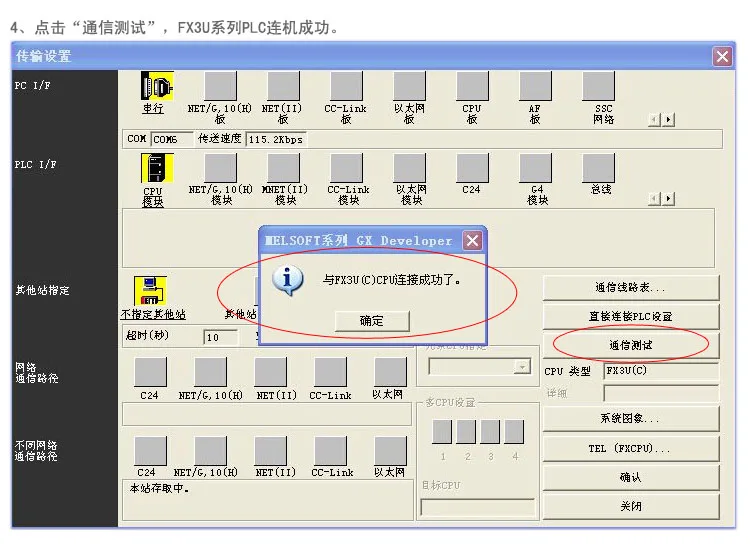
Task: Select NET(II) icon in network communication path (网络通信路径)
Action: (270, 372)
